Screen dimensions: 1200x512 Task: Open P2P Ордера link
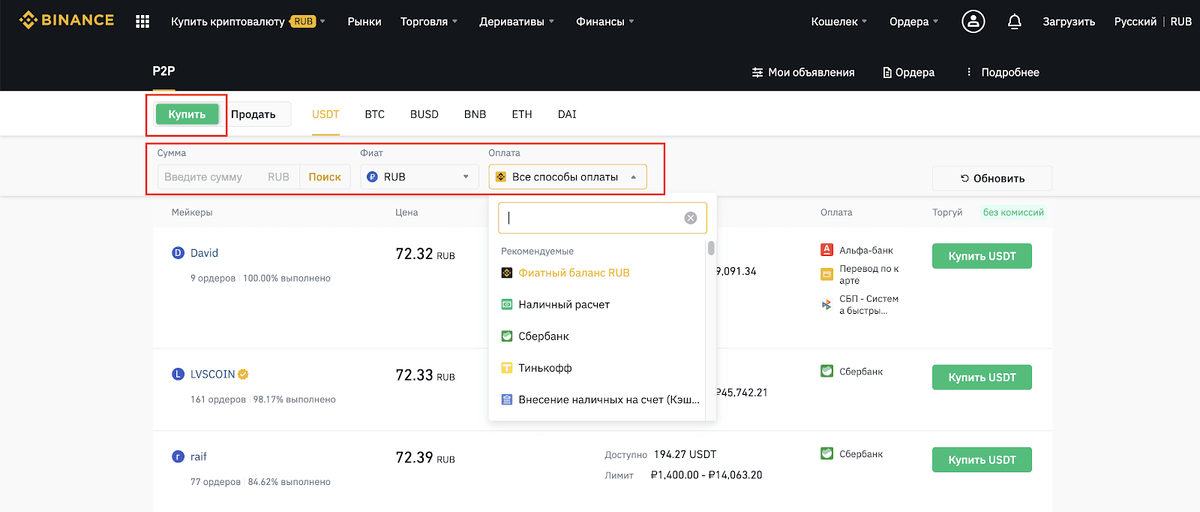(909, 72)
